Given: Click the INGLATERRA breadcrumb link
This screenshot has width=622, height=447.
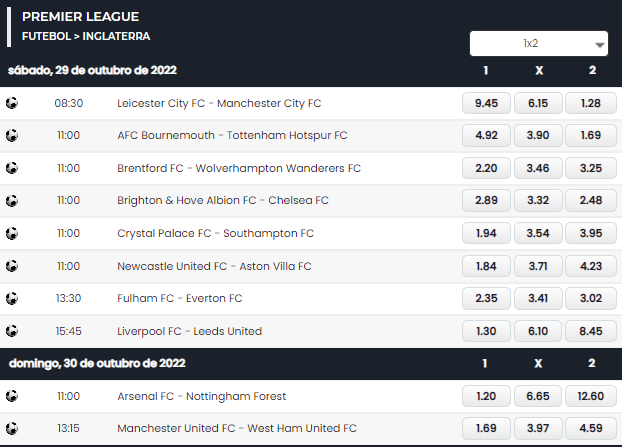Looking at the screenshot, I should [116, 36].
